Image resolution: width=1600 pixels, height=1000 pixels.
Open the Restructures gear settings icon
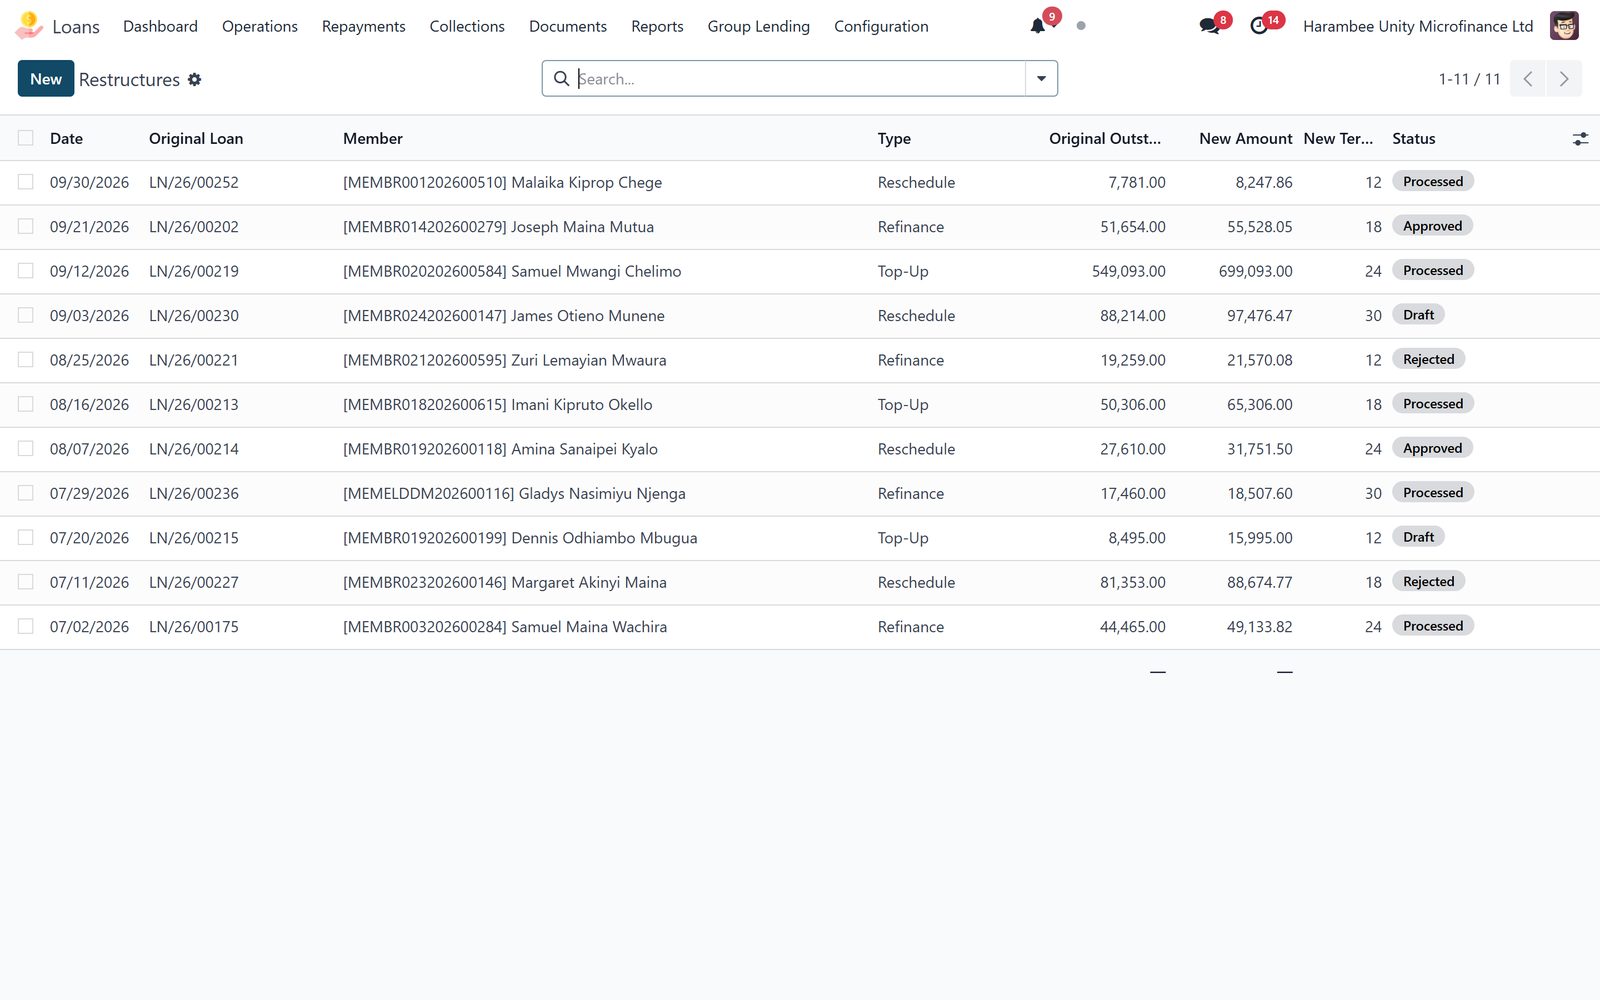(x=195, y=79)
